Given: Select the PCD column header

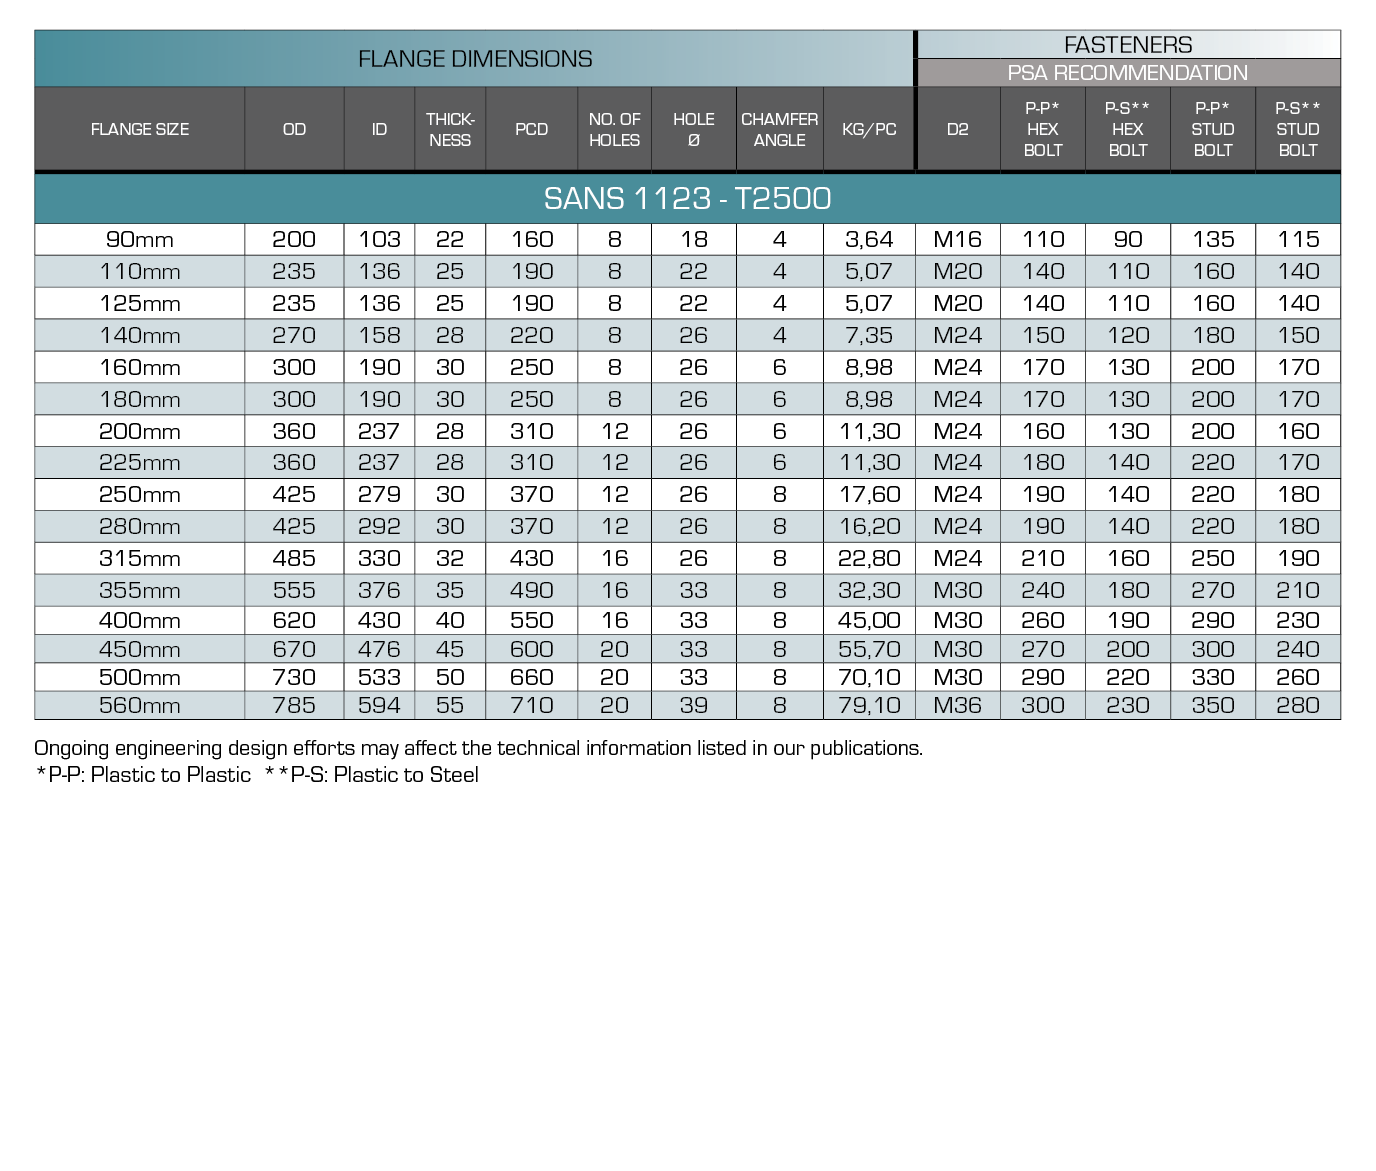Looking at the screenshot, I should point(531,129).
